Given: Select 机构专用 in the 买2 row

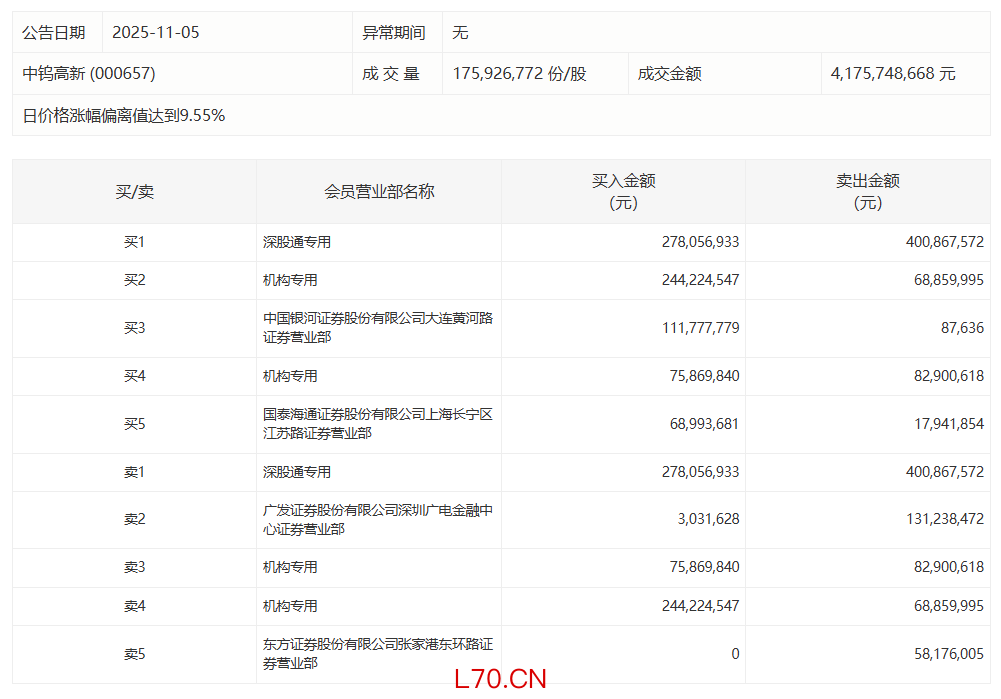Looking at the screenshot, I should (290, 281).
